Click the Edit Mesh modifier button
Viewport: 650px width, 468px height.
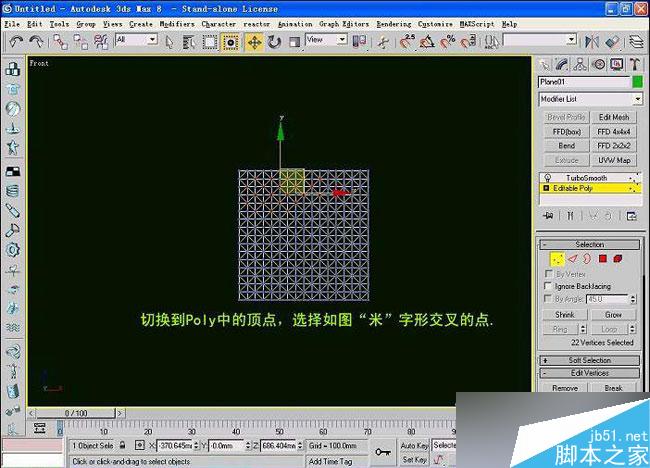click(x=614, y=117)
